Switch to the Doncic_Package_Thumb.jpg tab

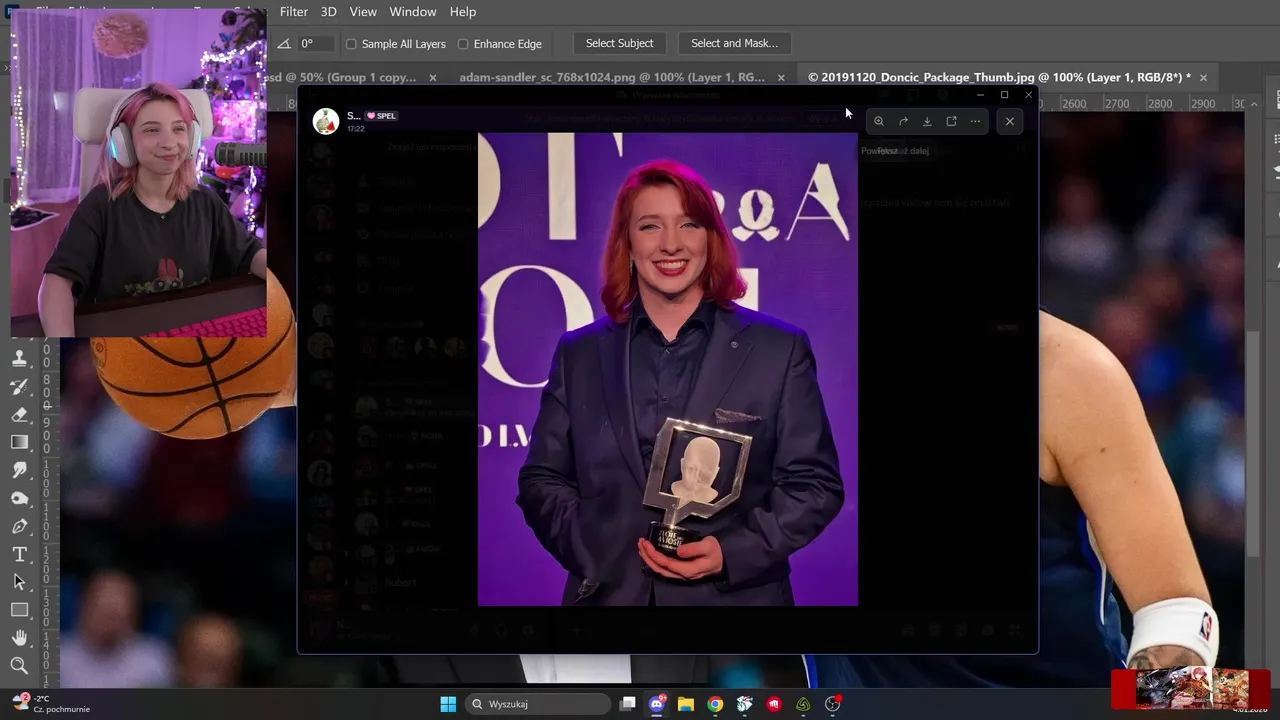(x=998, y=77)
